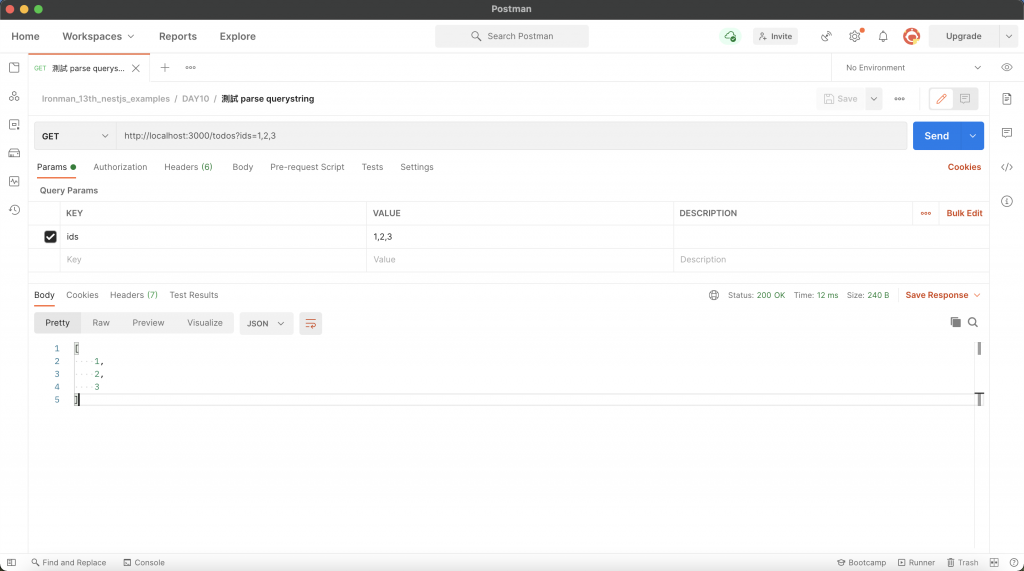Open the request info icon
The width and height of the screenshot is (1024, 571).
[x=1006, y=201]
